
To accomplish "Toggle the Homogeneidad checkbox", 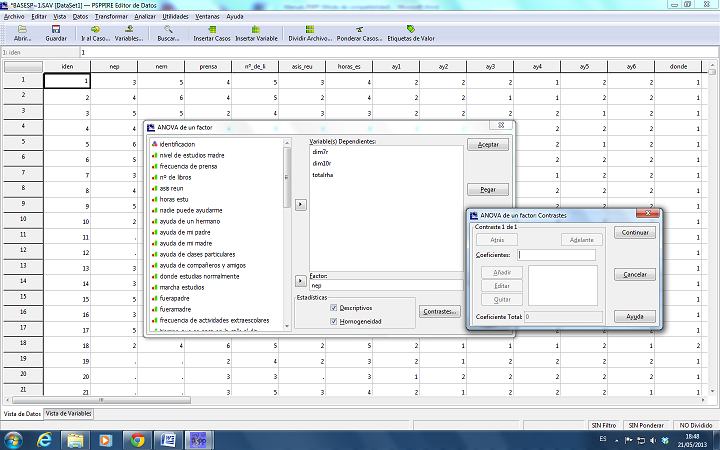I will coord(334,321).
